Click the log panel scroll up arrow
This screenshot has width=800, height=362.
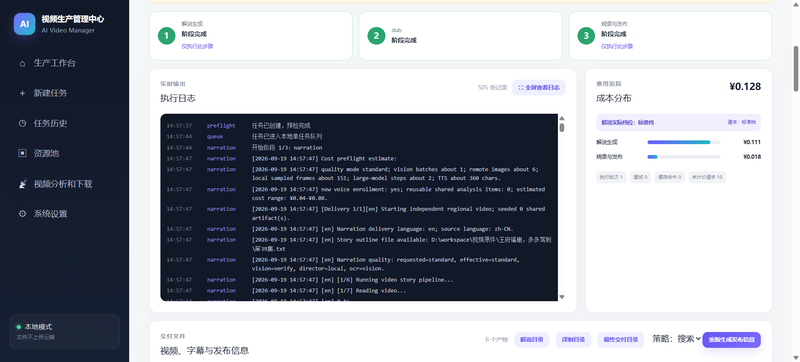tap(562, 118)
